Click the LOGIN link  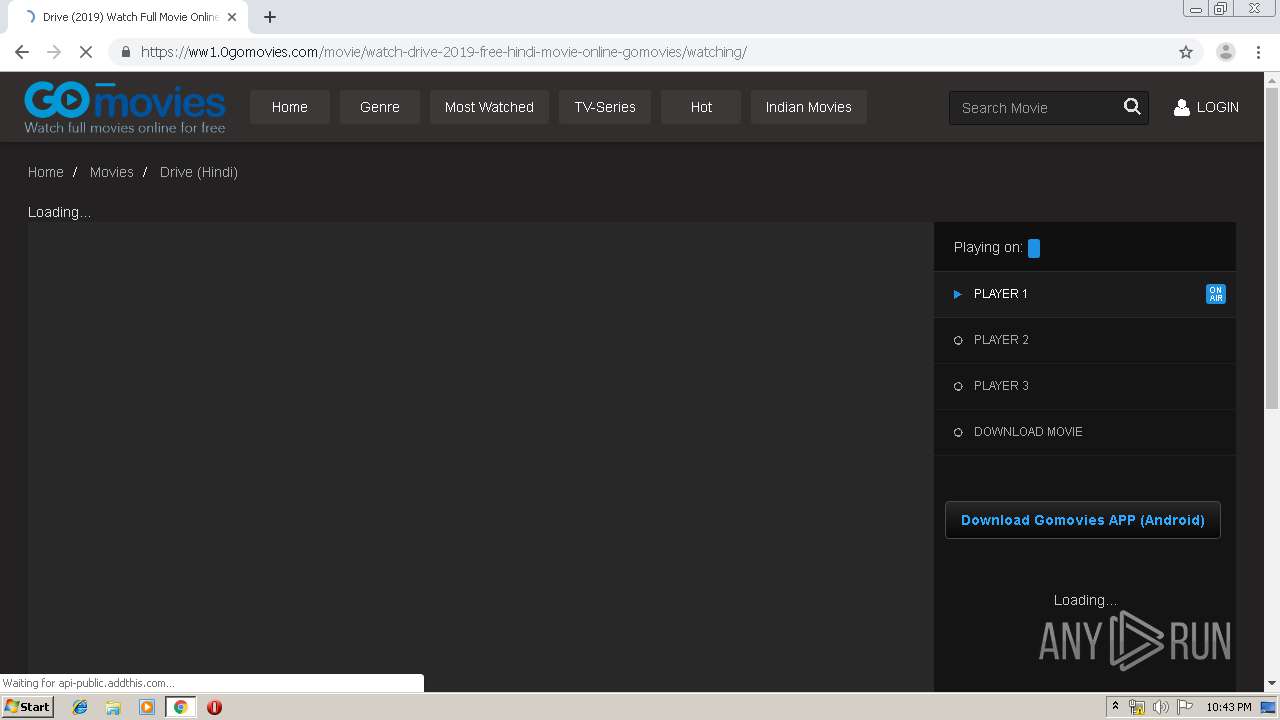(1217, 107)
